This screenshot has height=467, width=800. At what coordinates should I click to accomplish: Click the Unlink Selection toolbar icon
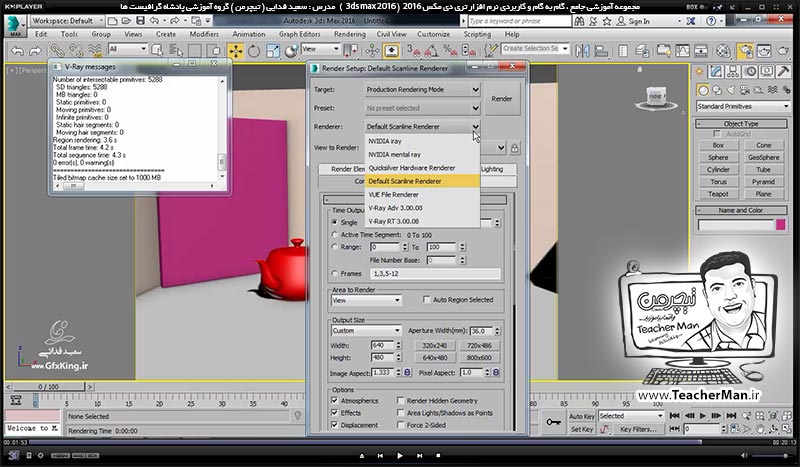[76, 51]
